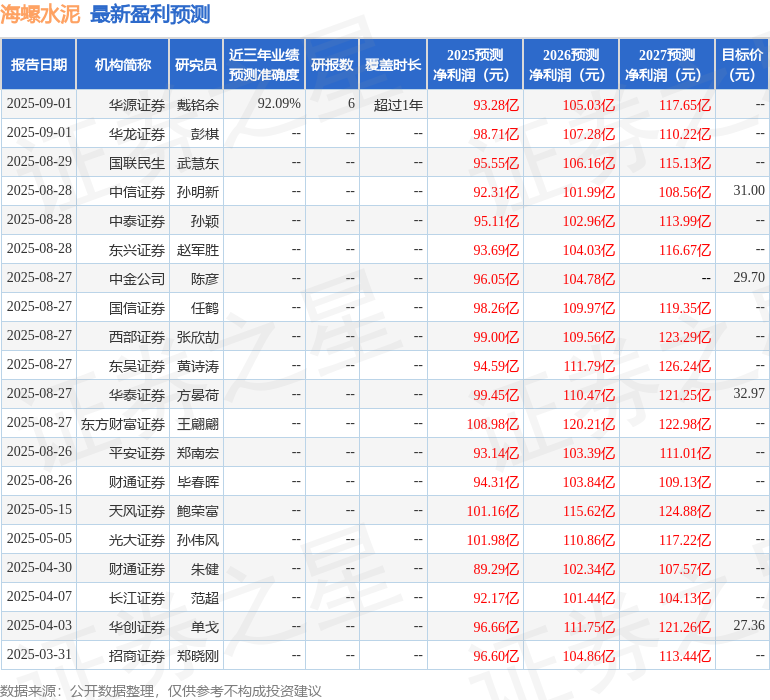Click the 海螺水泥 title text

(40, 14)
